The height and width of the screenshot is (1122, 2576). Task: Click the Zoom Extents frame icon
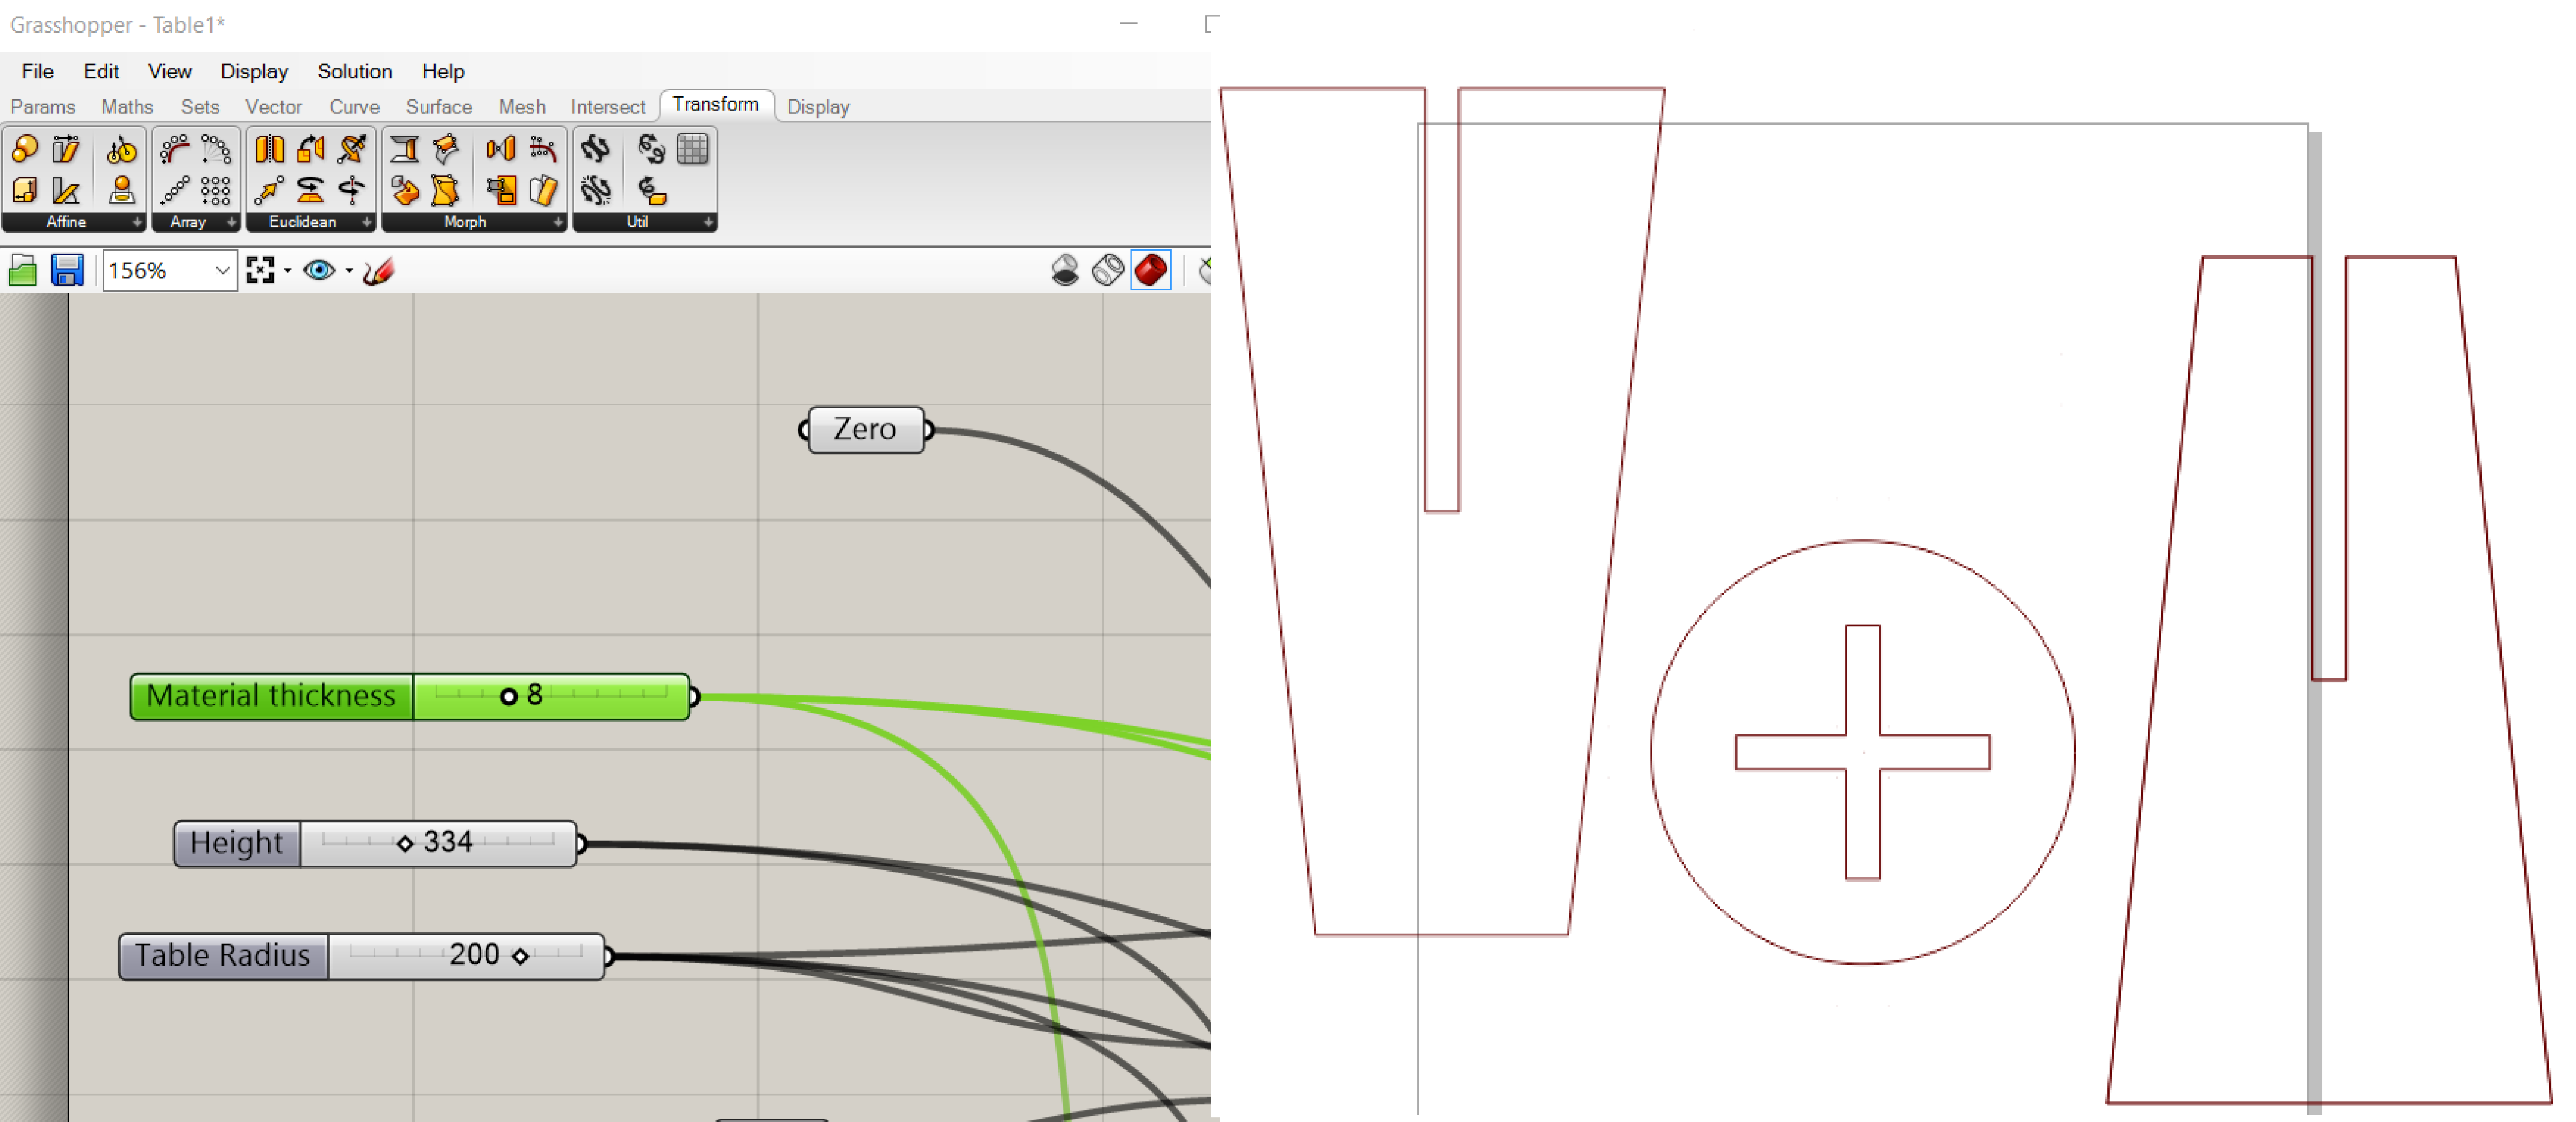260,270
